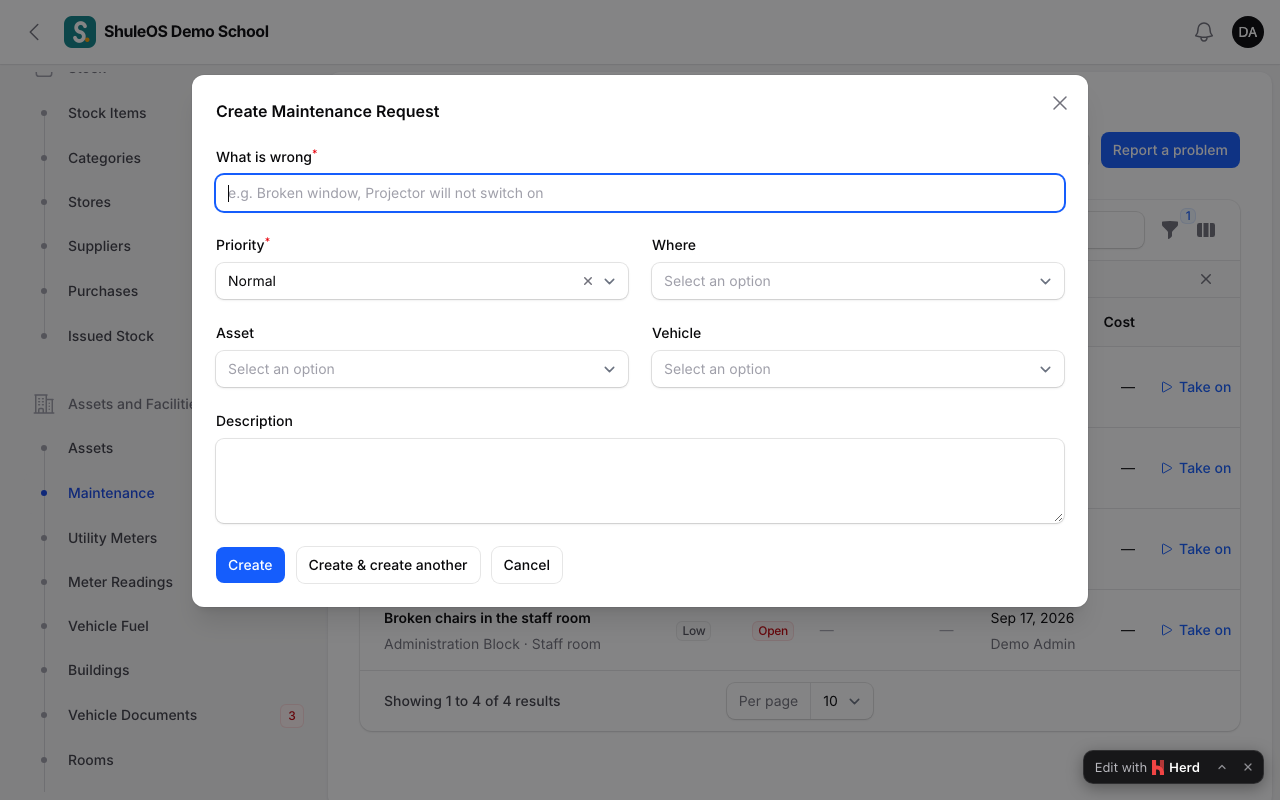Click the notifications bell icon

click(x=1204, y=32)
